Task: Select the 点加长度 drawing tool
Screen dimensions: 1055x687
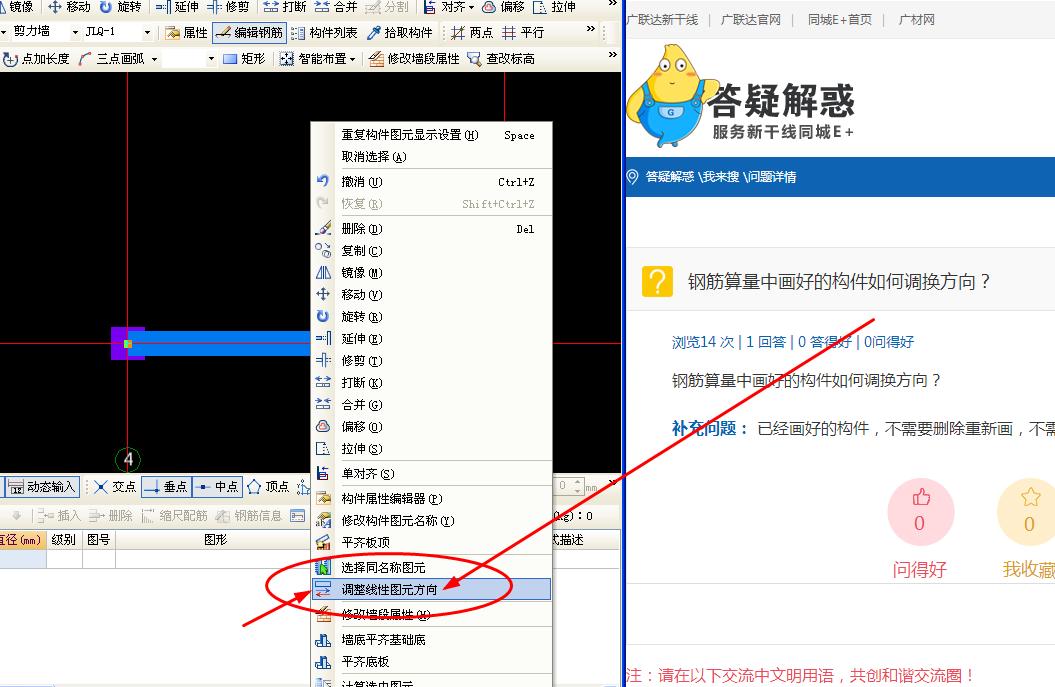Action: coord(36,59)
